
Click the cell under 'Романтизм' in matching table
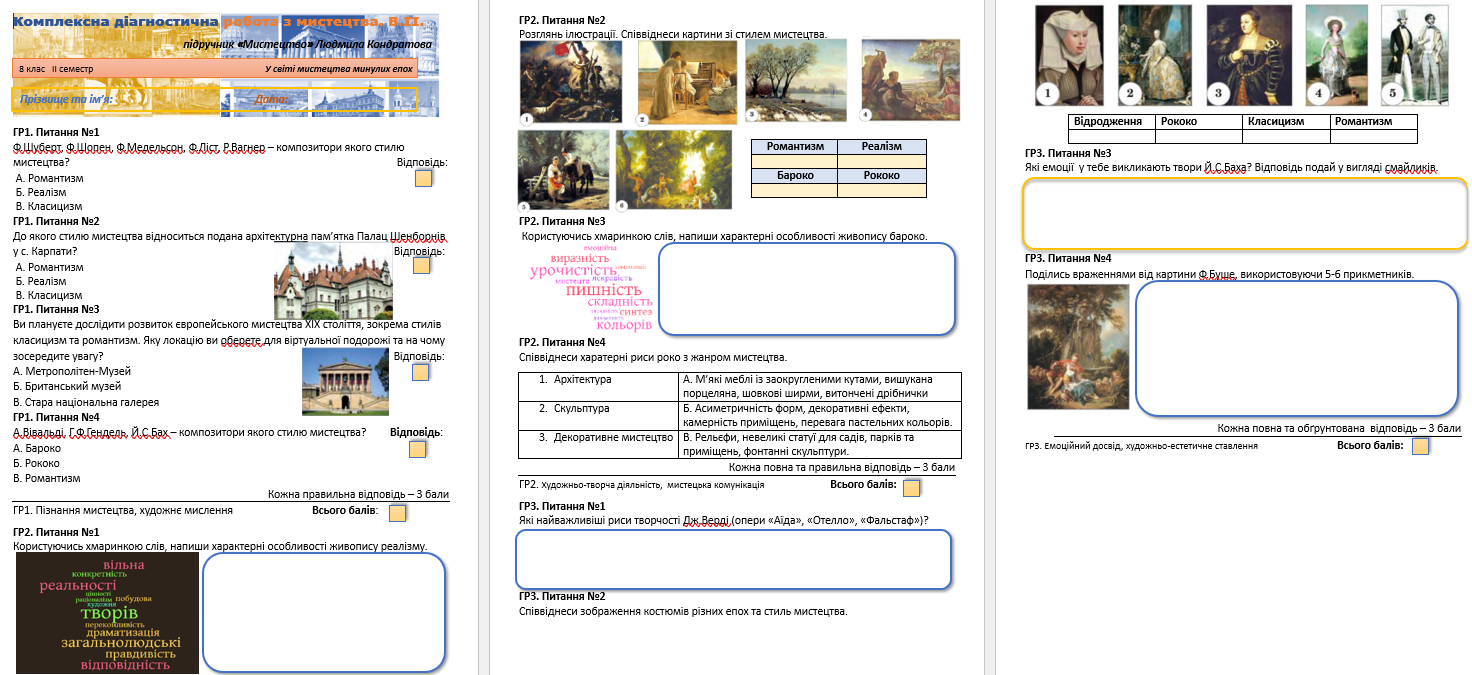click(x=795, y=161)
